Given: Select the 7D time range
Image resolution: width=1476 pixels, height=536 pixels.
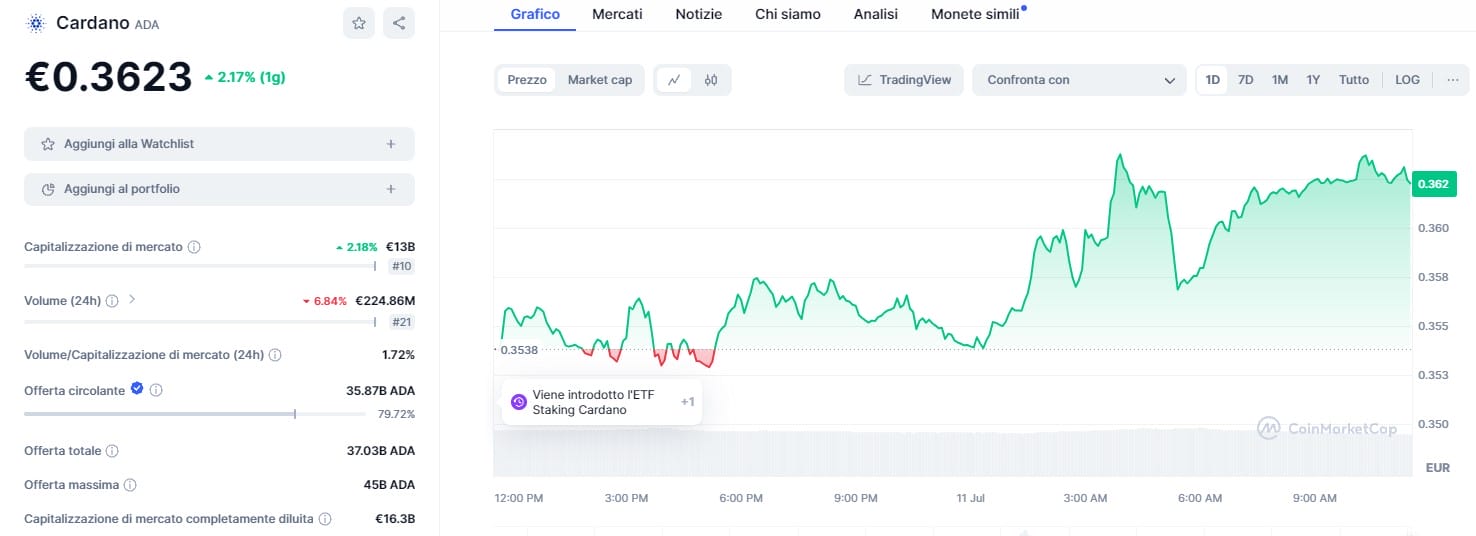Looking at the screenshot, I should point(1245,80).
